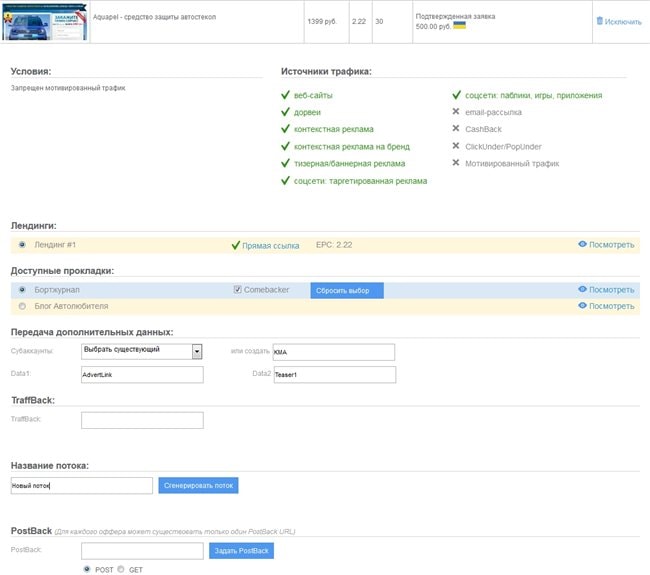
Task: Select the Лендинг #1 radio button
Action: click(23, 245)
